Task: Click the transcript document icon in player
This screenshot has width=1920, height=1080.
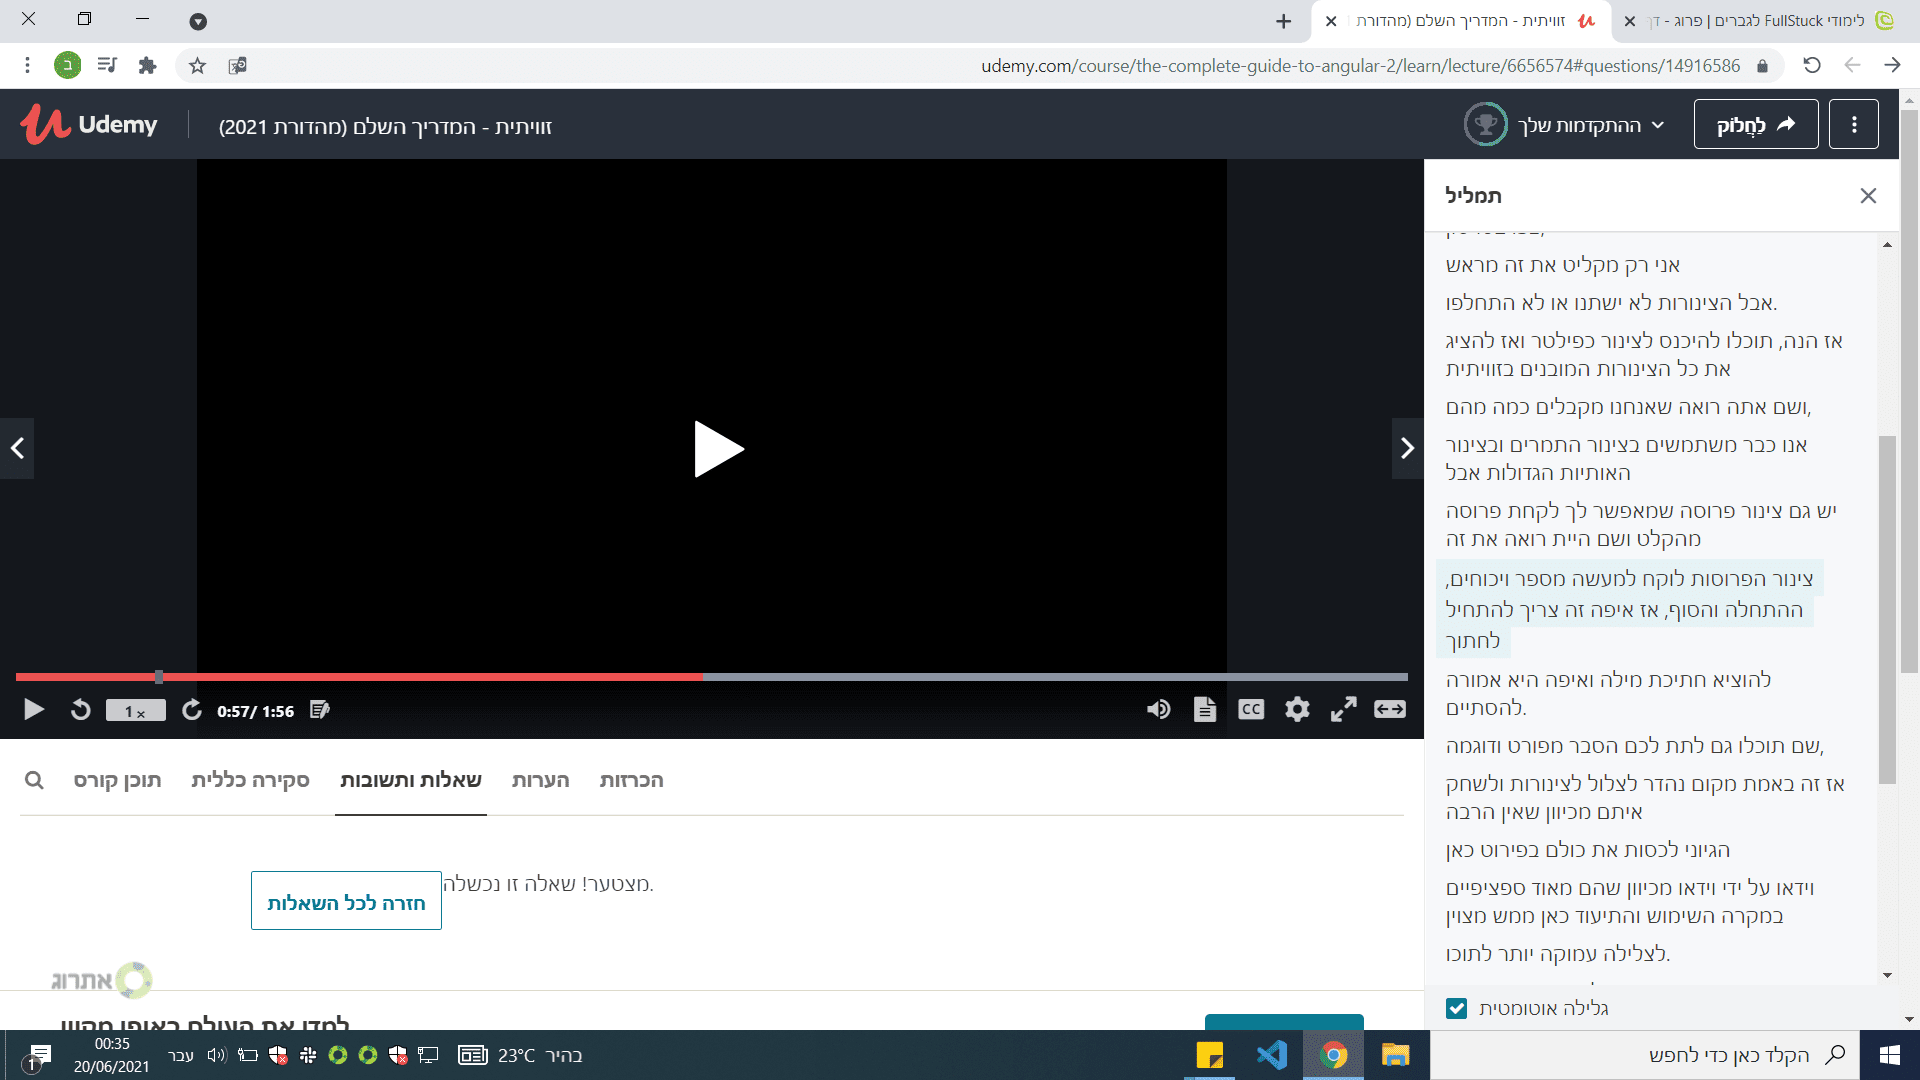Action: (1204, 710)
